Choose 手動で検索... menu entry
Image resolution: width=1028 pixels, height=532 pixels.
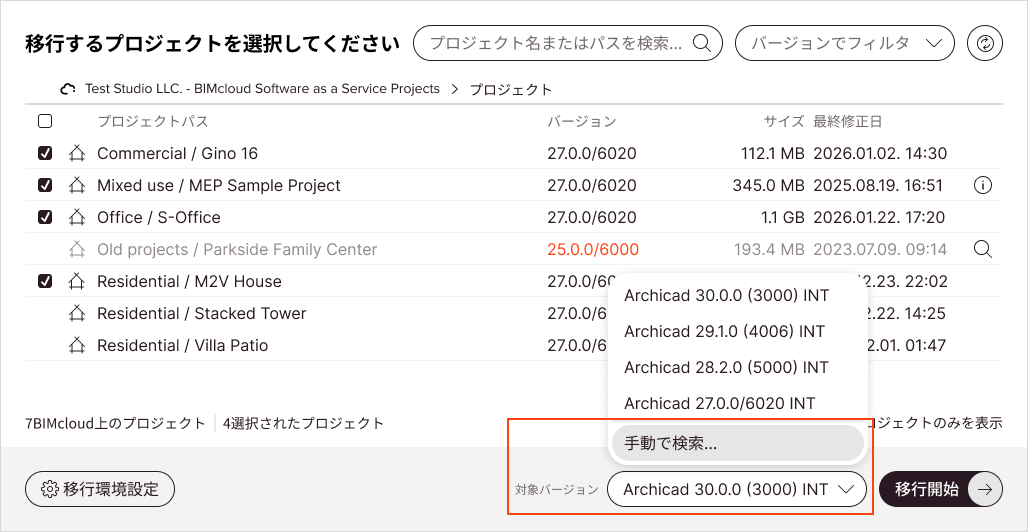[x=738, y=443]
